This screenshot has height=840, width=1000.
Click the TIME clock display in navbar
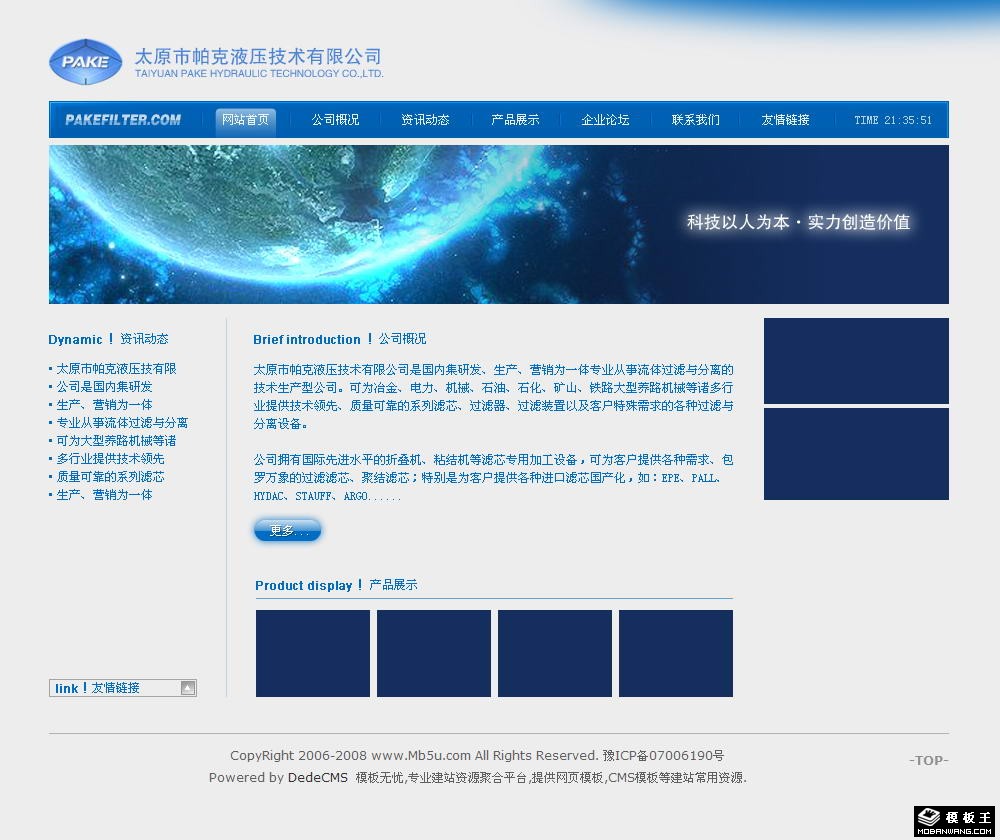pos(893,120)
